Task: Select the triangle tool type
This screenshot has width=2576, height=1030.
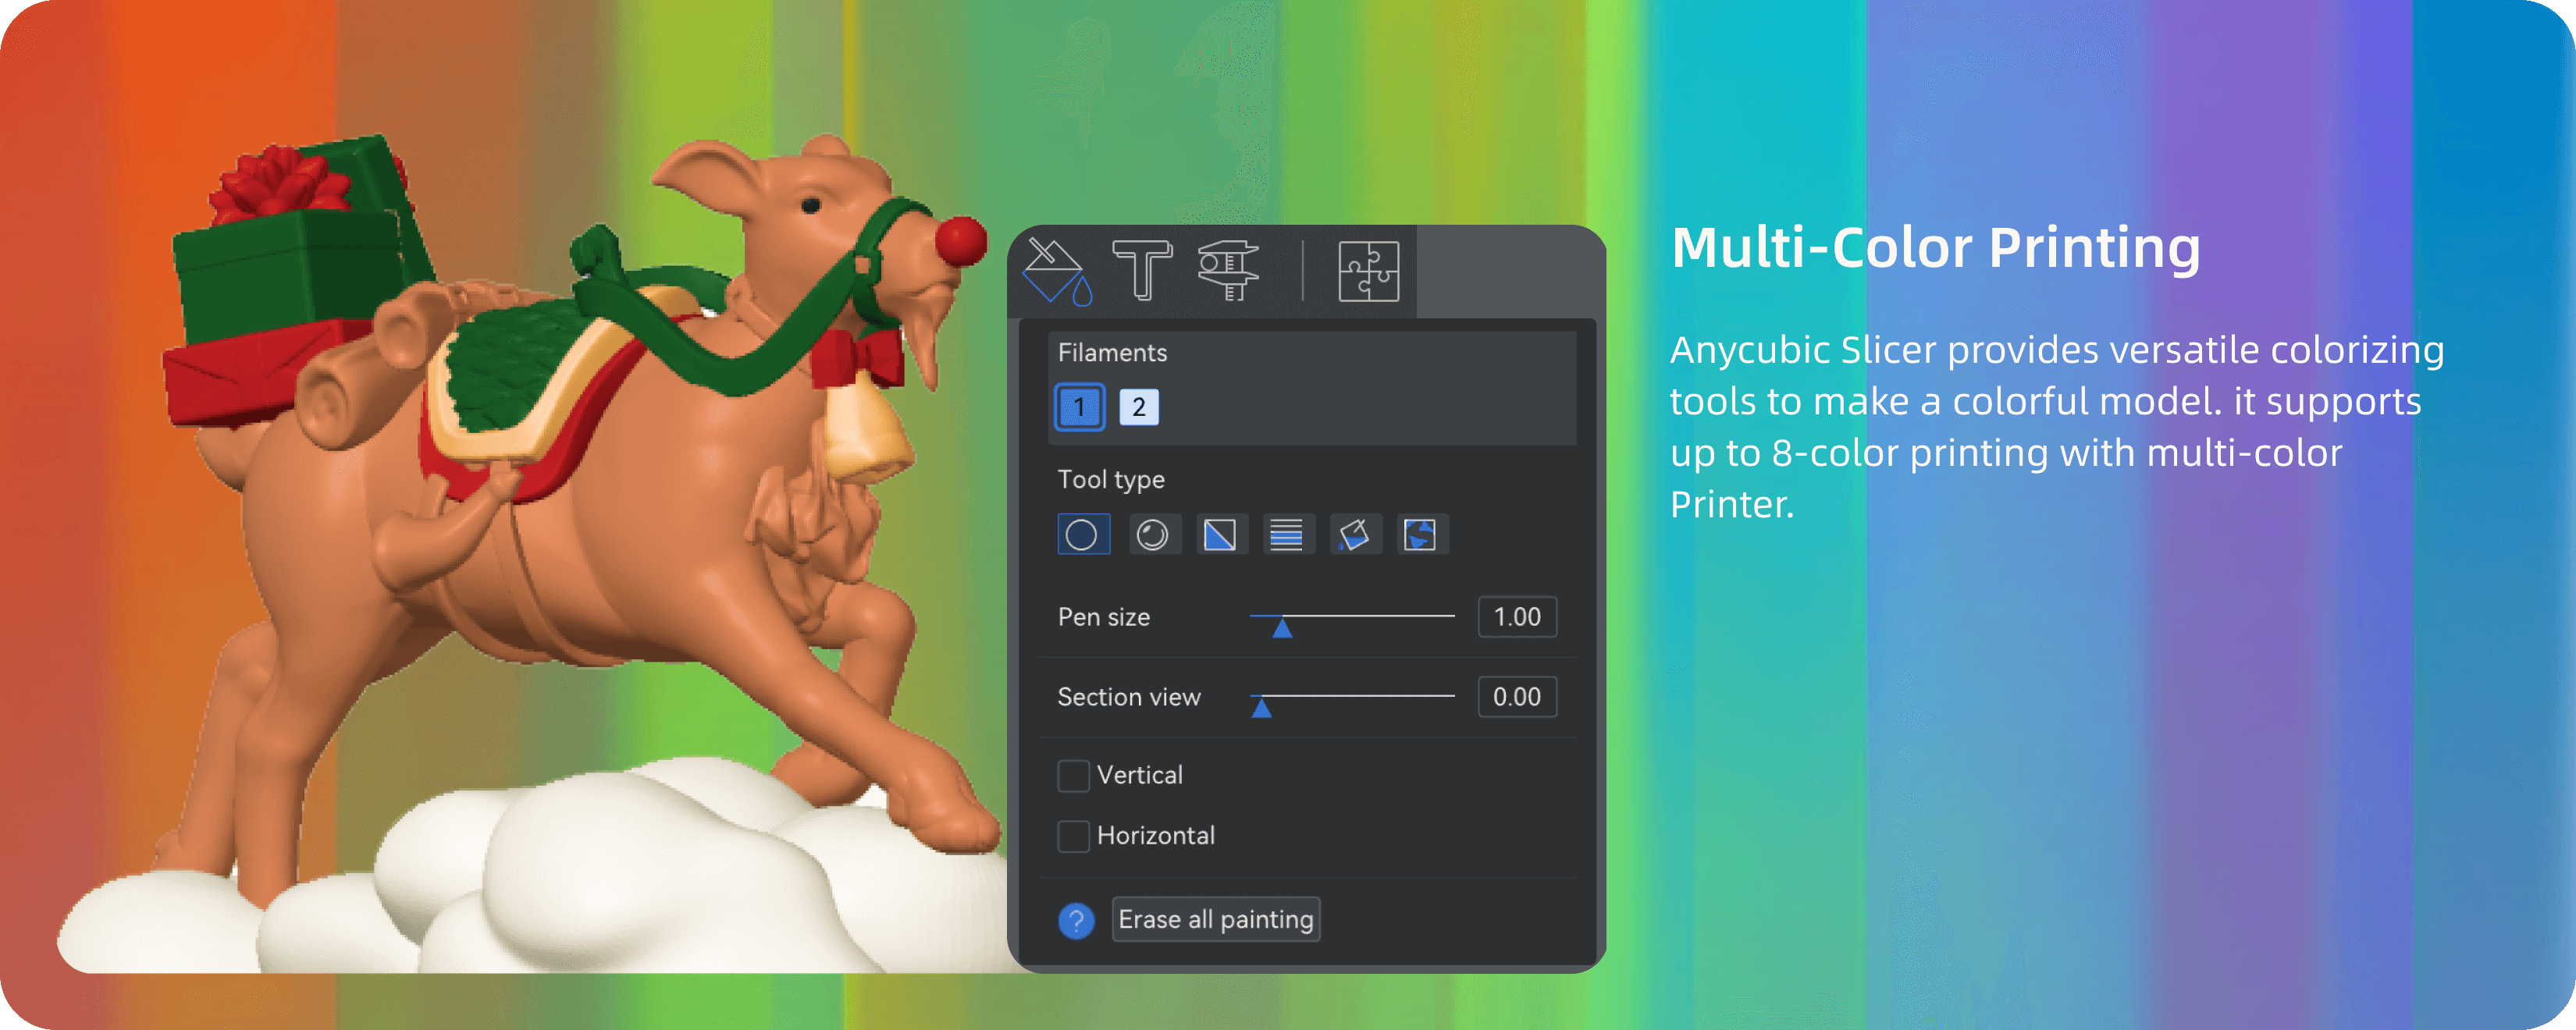Action: point(1220,534)
